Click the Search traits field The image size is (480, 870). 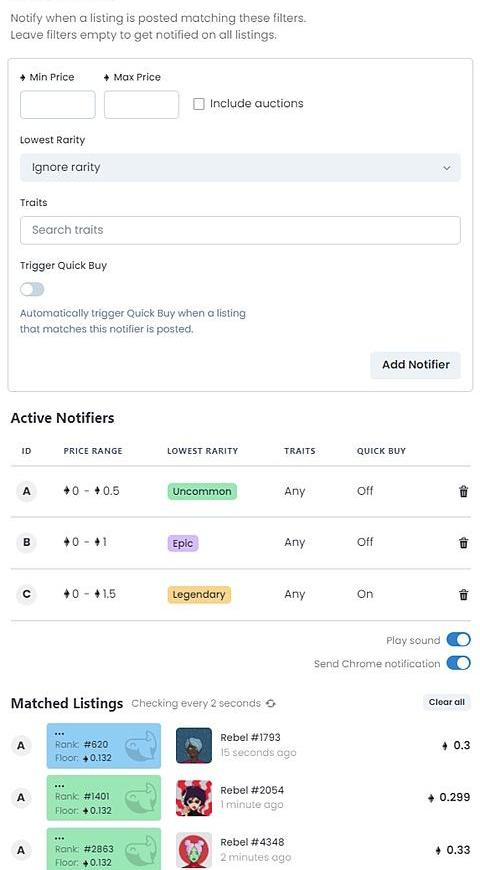pos(240,230)
